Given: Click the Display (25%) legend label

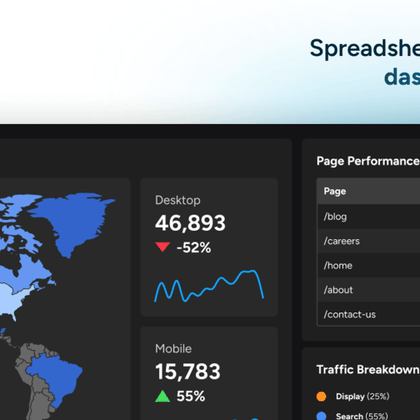Looking at the screenshot, I should (x=363, y=396).
